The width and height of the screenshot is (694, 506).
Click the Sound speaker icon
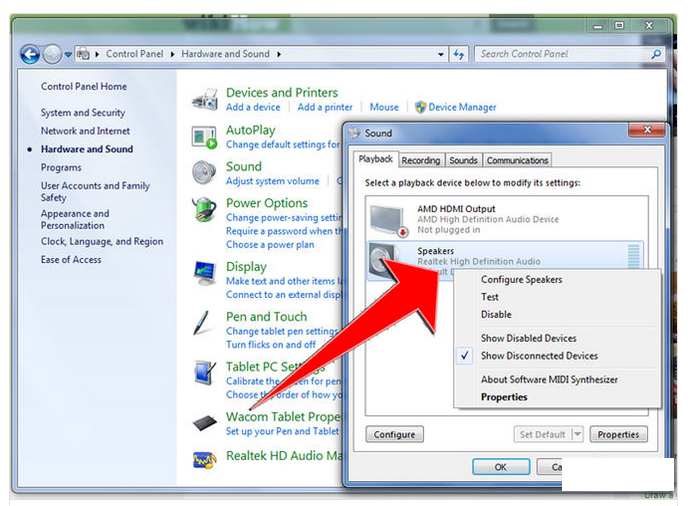(x=205, y=173)
